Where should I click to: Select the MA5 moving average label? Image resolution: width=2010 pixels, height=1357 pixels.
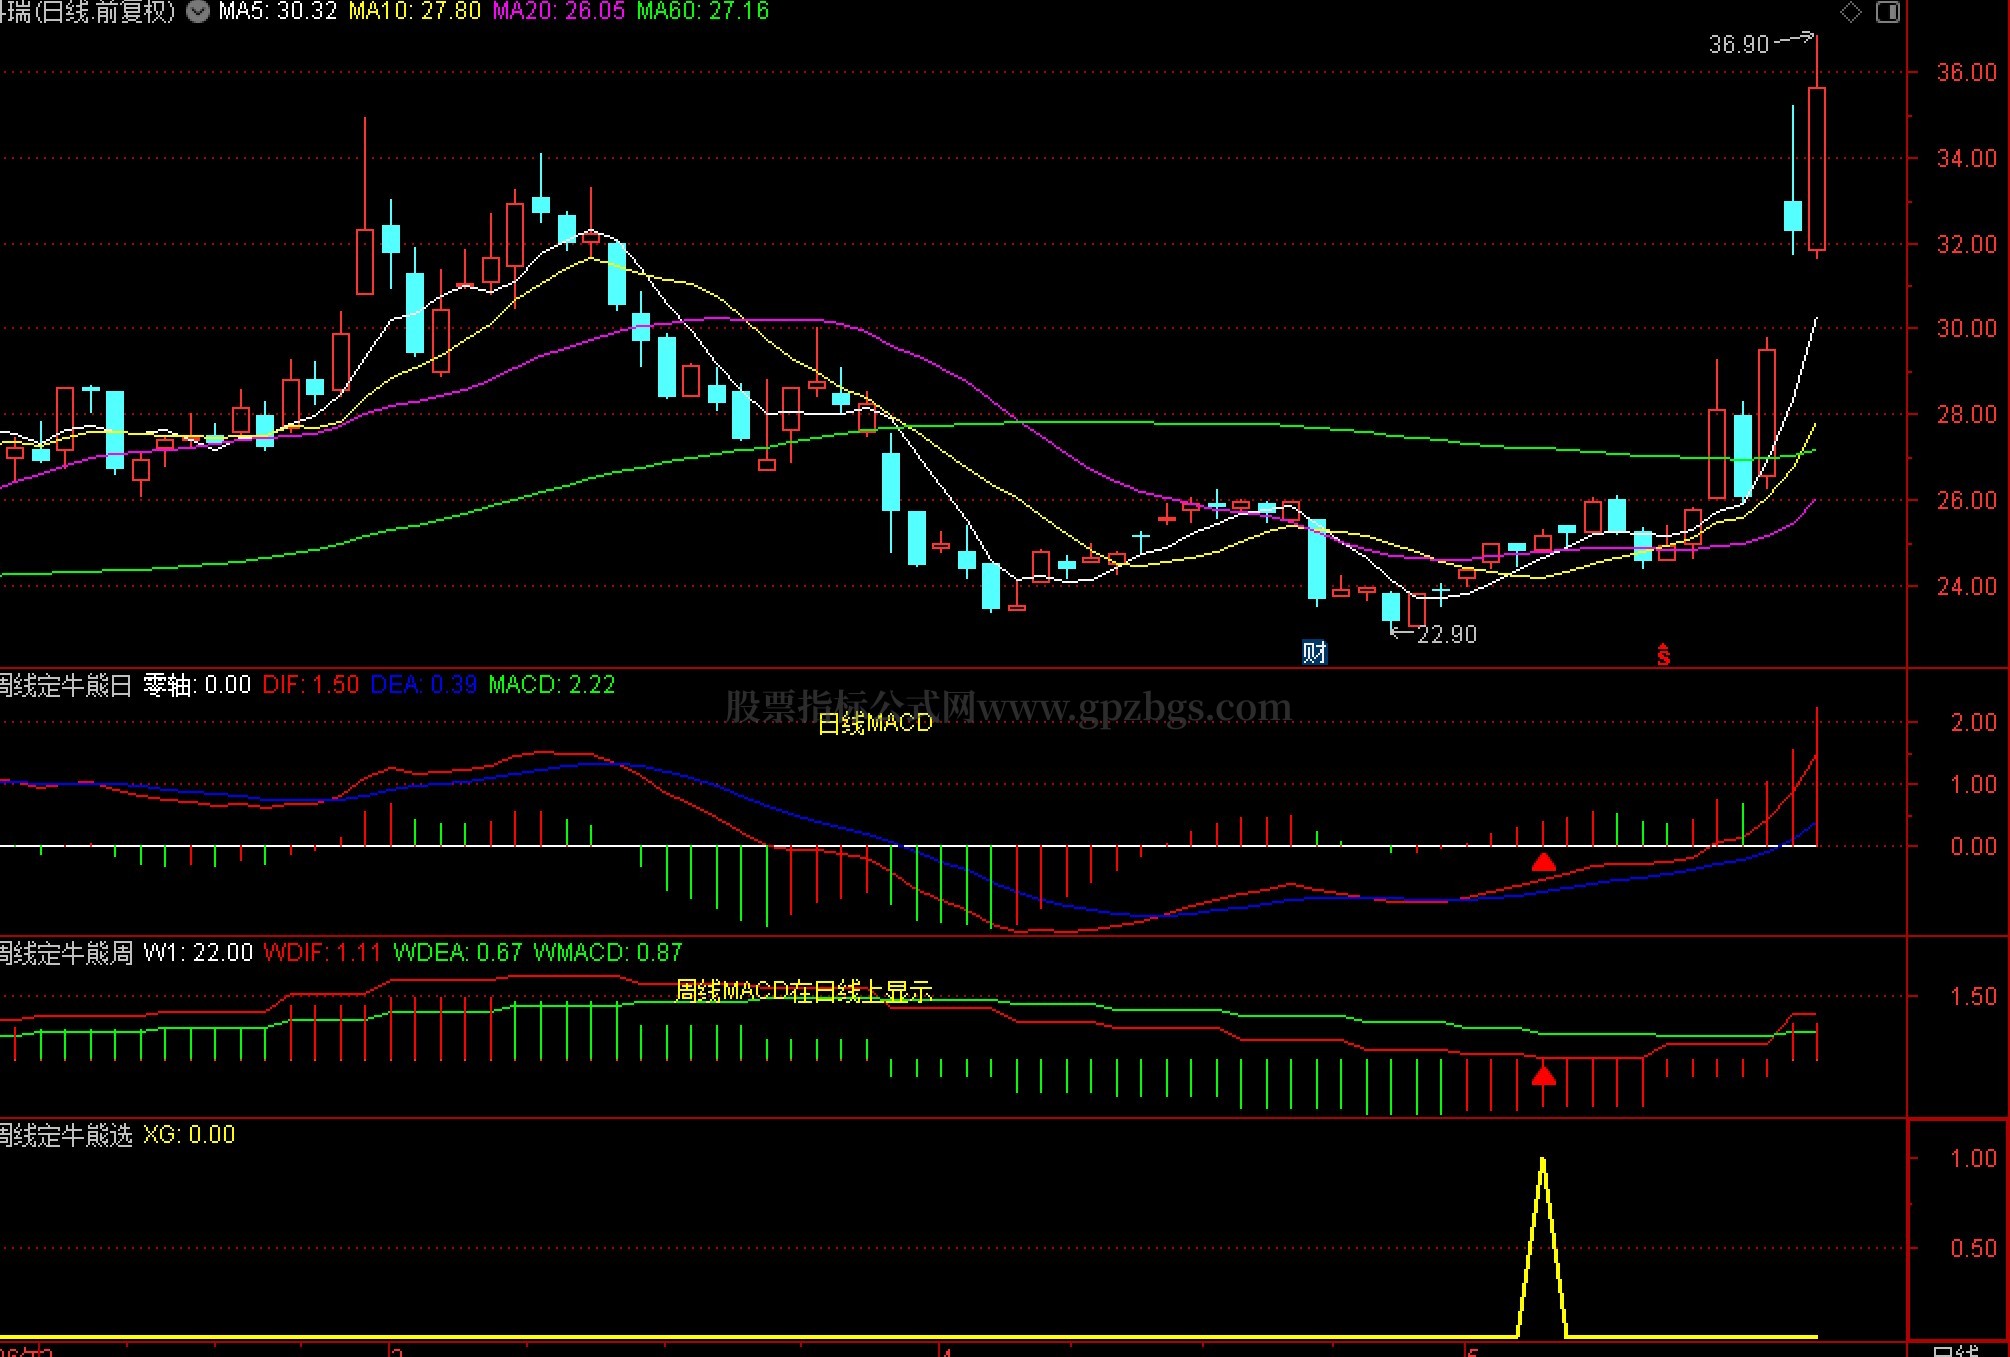[278, 12]
